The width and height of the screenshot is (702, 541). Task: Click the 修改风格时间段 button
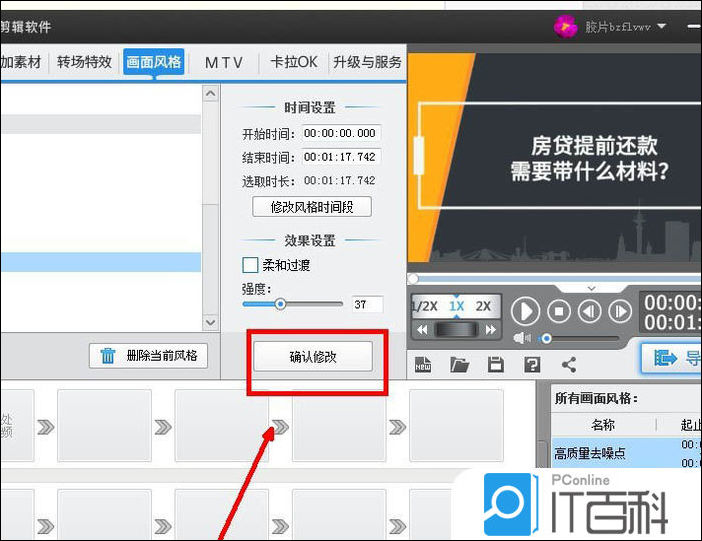pos(312,207)
